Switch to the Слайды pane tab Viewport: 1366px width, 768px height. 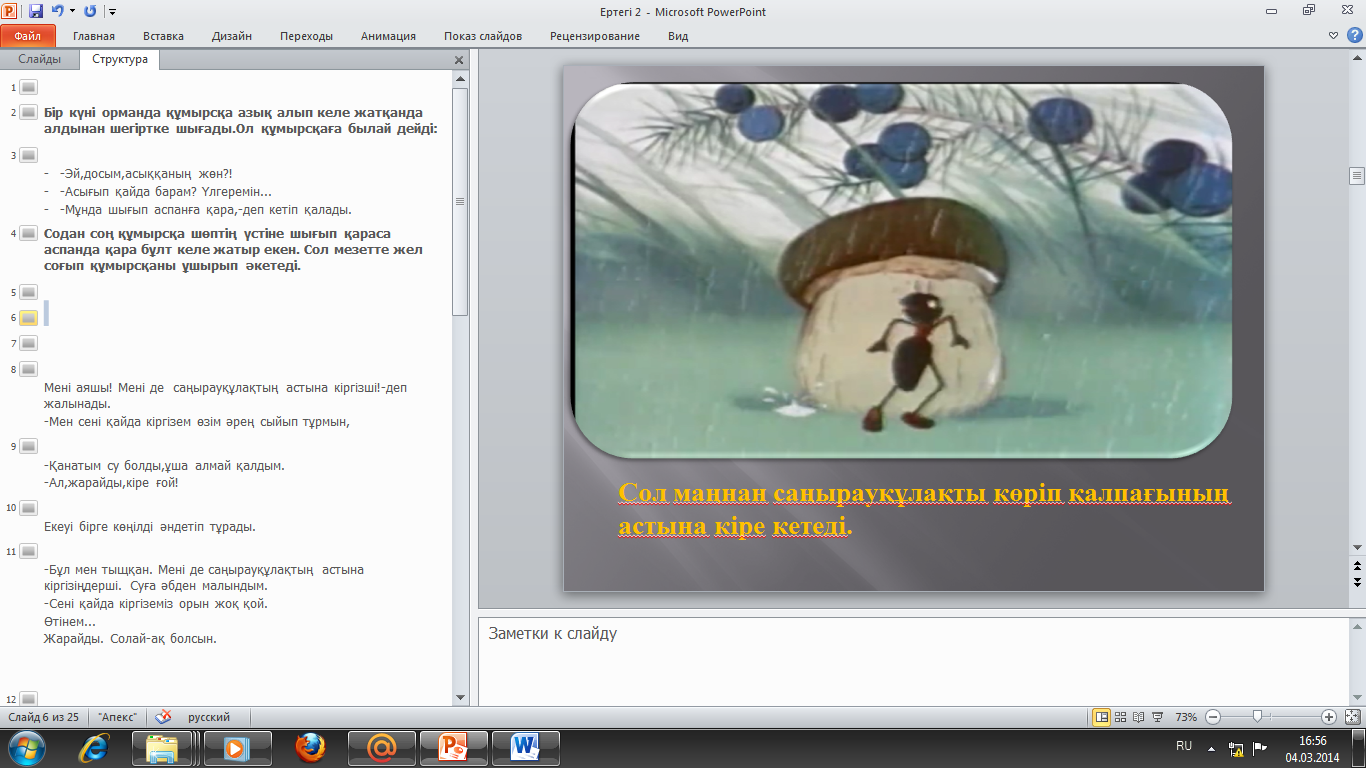click(39, 59)
